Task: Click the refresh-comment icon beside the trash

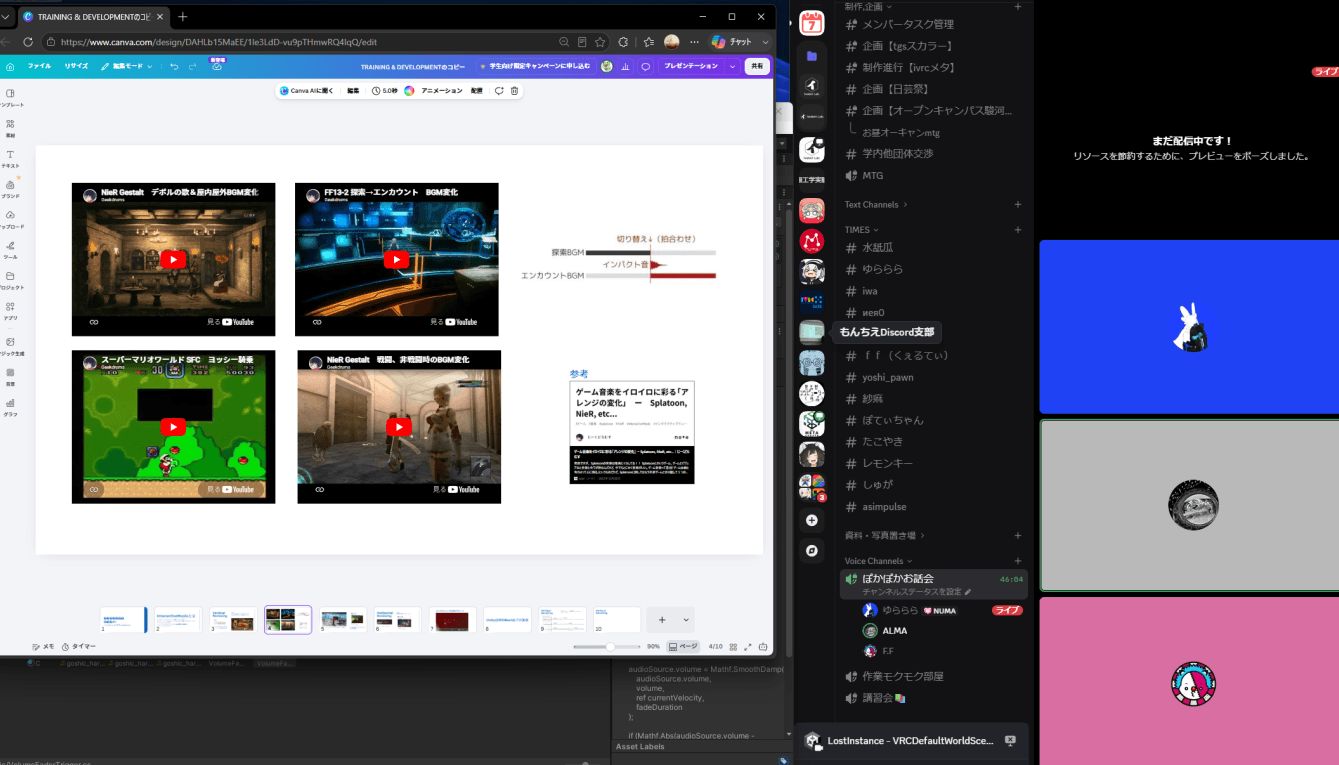Action: click(499, 91)
